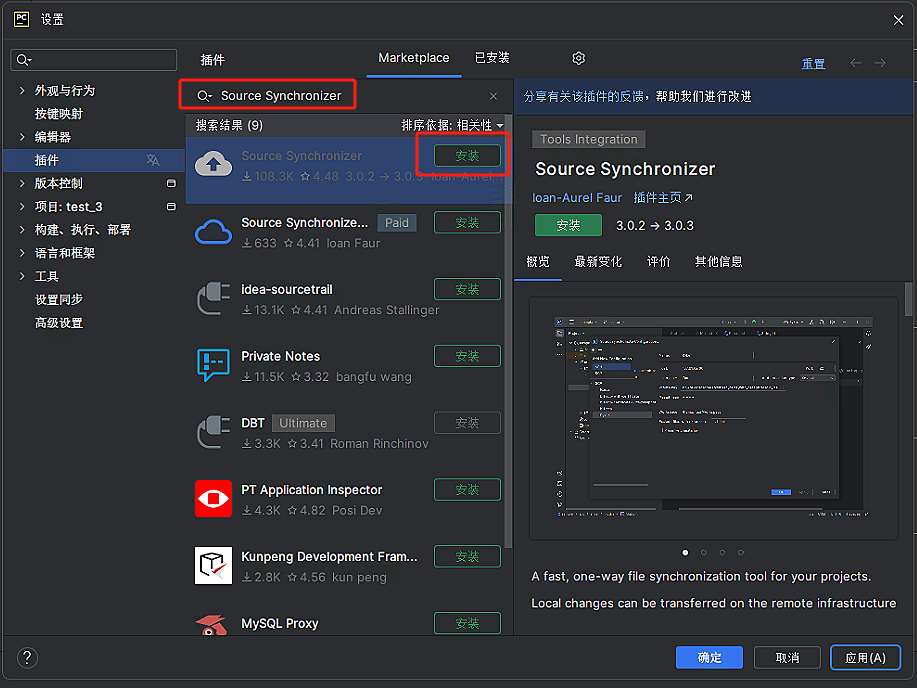The image size is (917, 688).
Task: Switch to the Marketplace tab
Action: pyautogui.click(x=414, y=58)
